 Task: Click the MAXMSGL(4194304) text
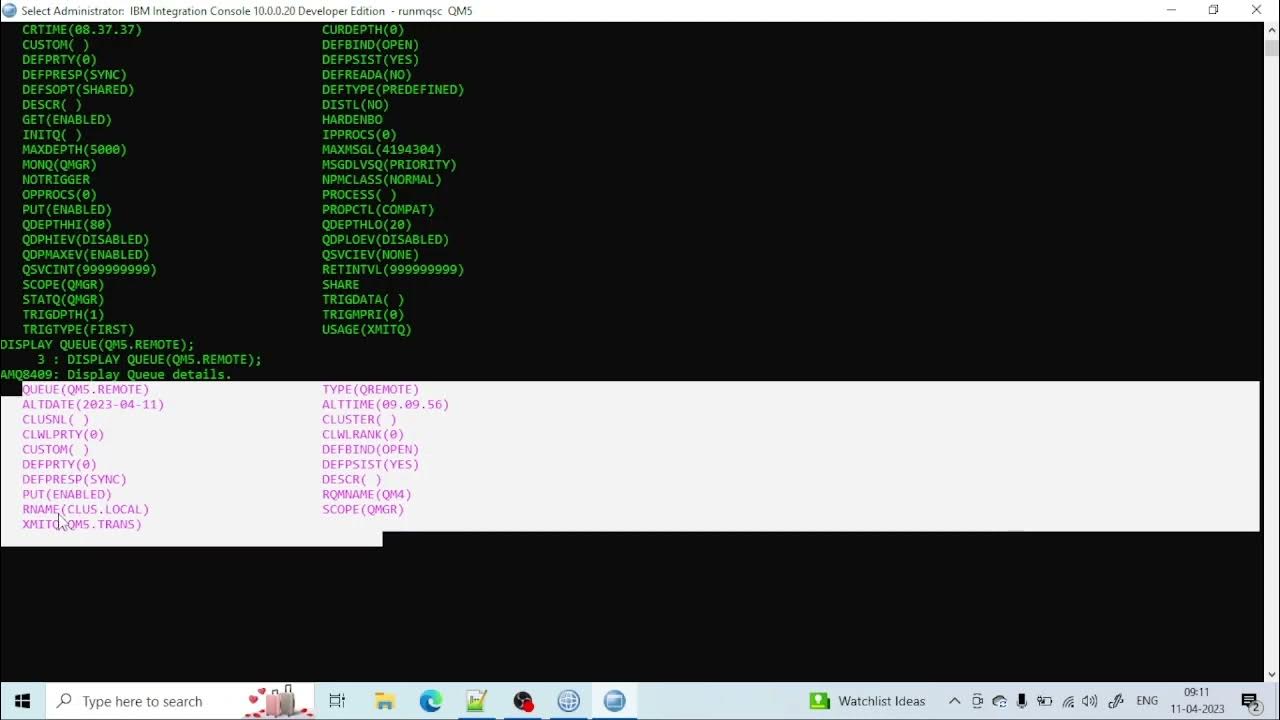pos(382,149)
